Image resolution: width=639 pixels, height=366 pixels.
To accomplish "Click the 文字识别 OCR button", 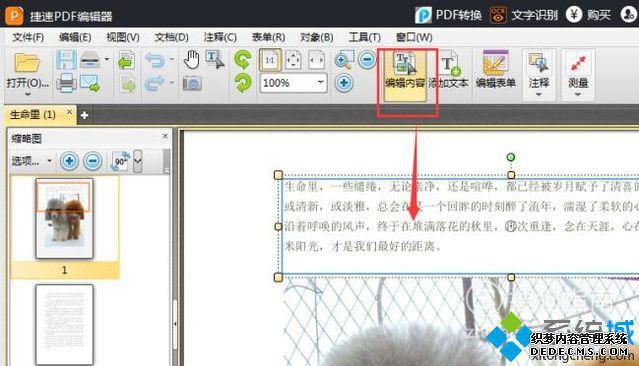I will pyautogui.click(x=524, y=15).
